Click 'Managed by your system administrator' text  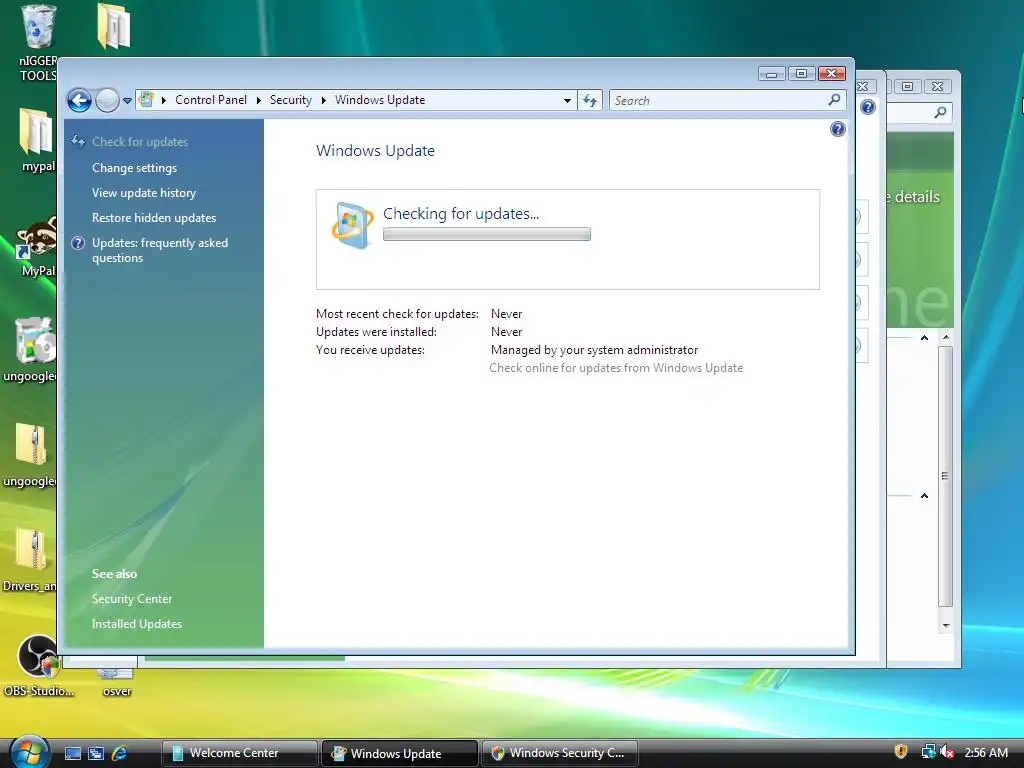pyautogui.click(x=594, y=350)
